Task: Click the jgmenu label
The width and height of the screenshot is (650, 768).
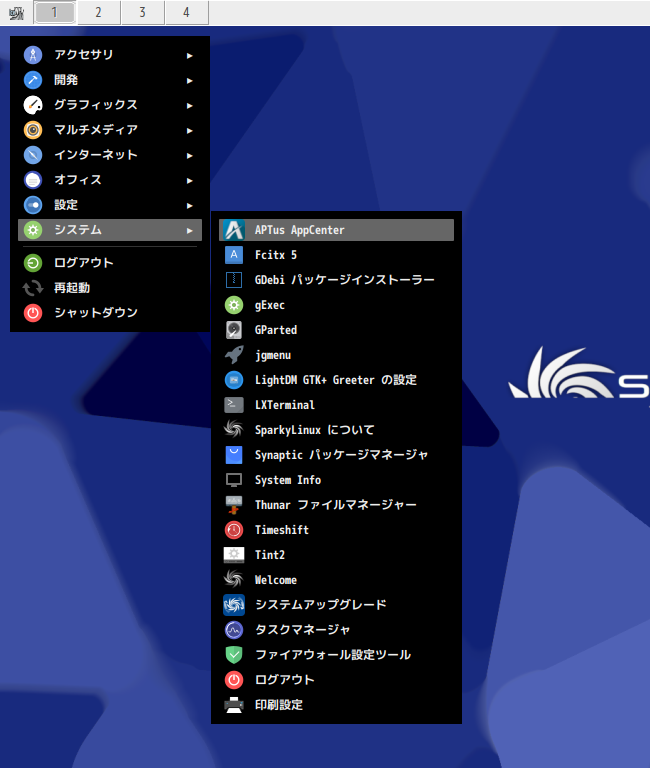Action: (273, 356)
